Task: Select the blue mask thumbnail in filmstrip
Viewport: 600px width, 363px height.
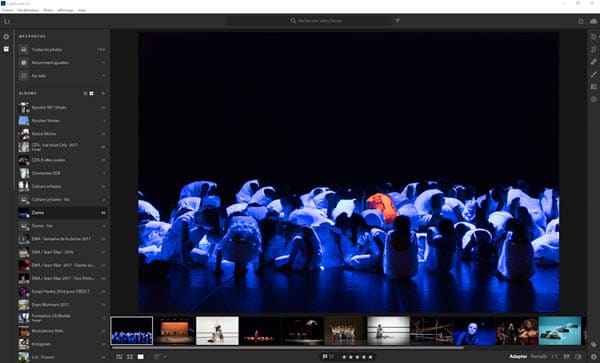Action: click(474, 330)
